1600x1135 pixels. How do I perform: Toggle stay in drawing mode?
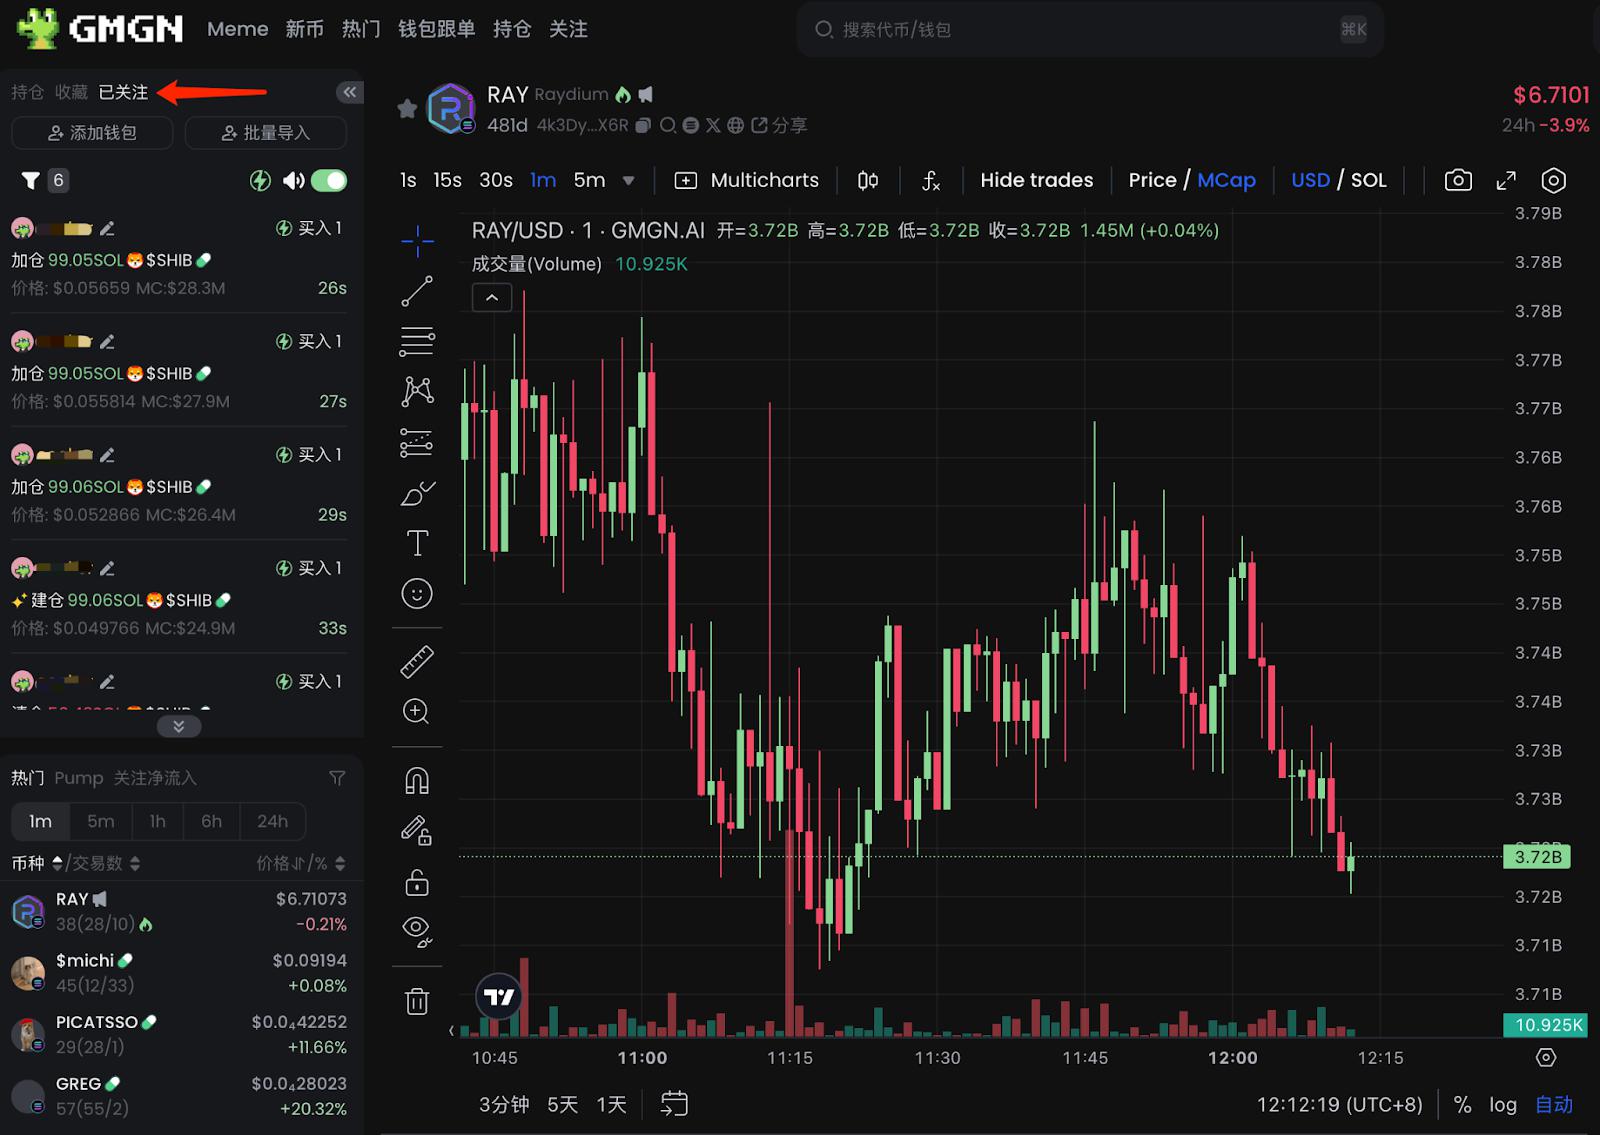point(417,831)
